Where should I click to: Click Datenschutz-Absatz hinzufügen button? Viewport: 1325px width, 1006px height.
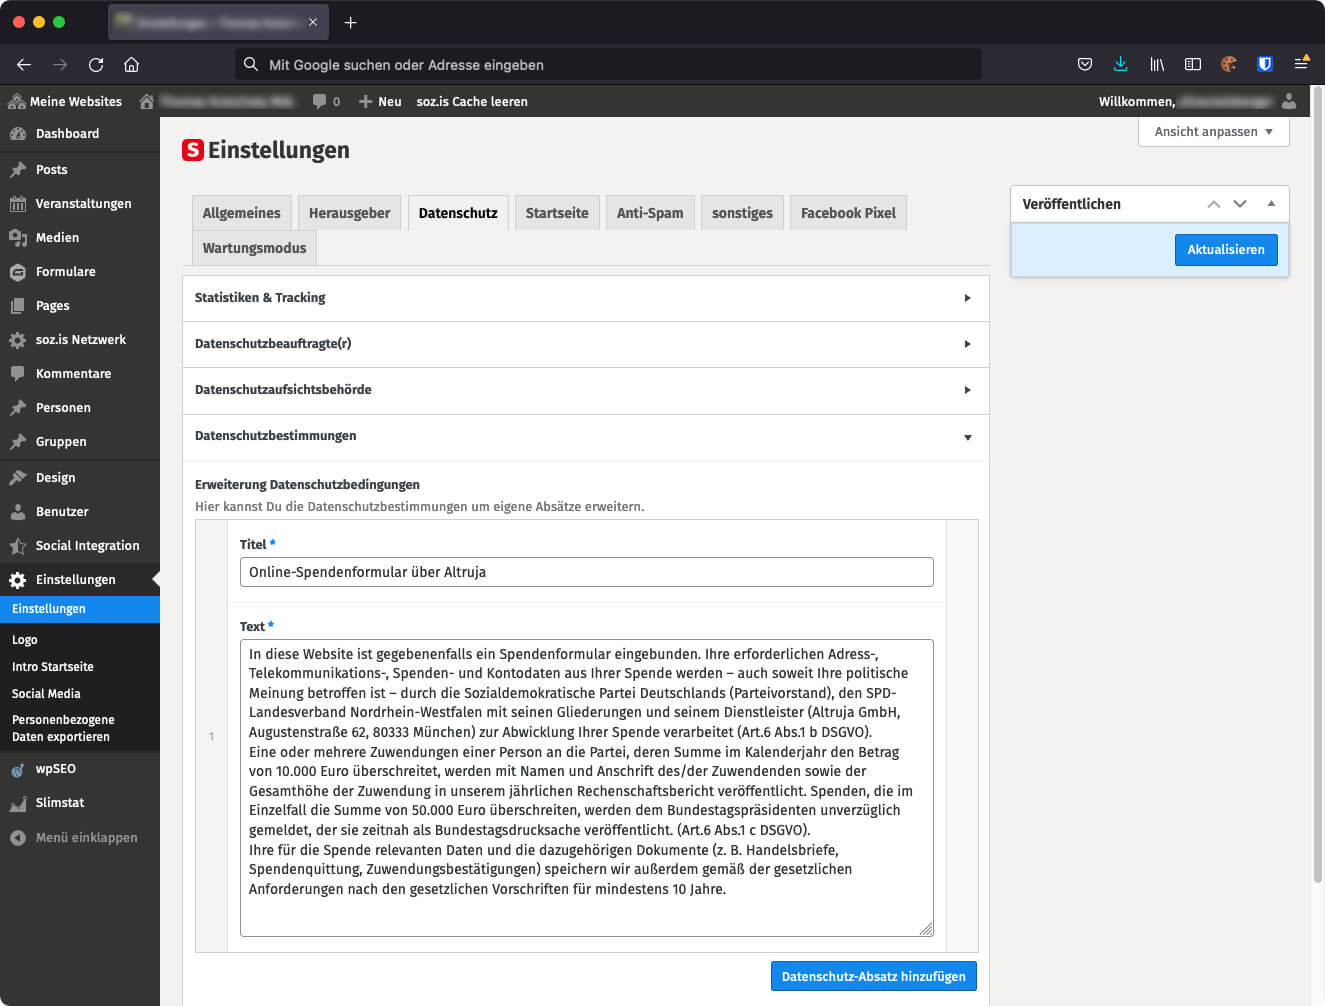click(873, 977)
